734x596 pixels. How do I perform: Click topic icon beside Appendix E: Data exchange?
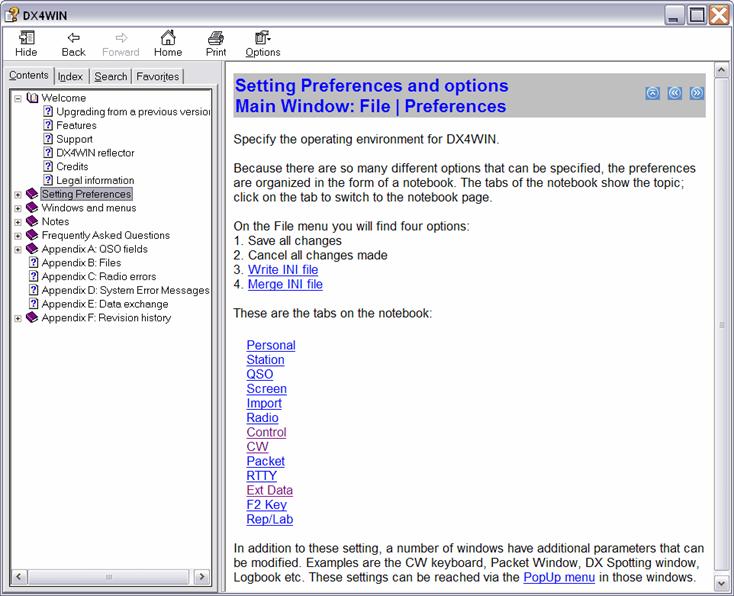point(33,304)
